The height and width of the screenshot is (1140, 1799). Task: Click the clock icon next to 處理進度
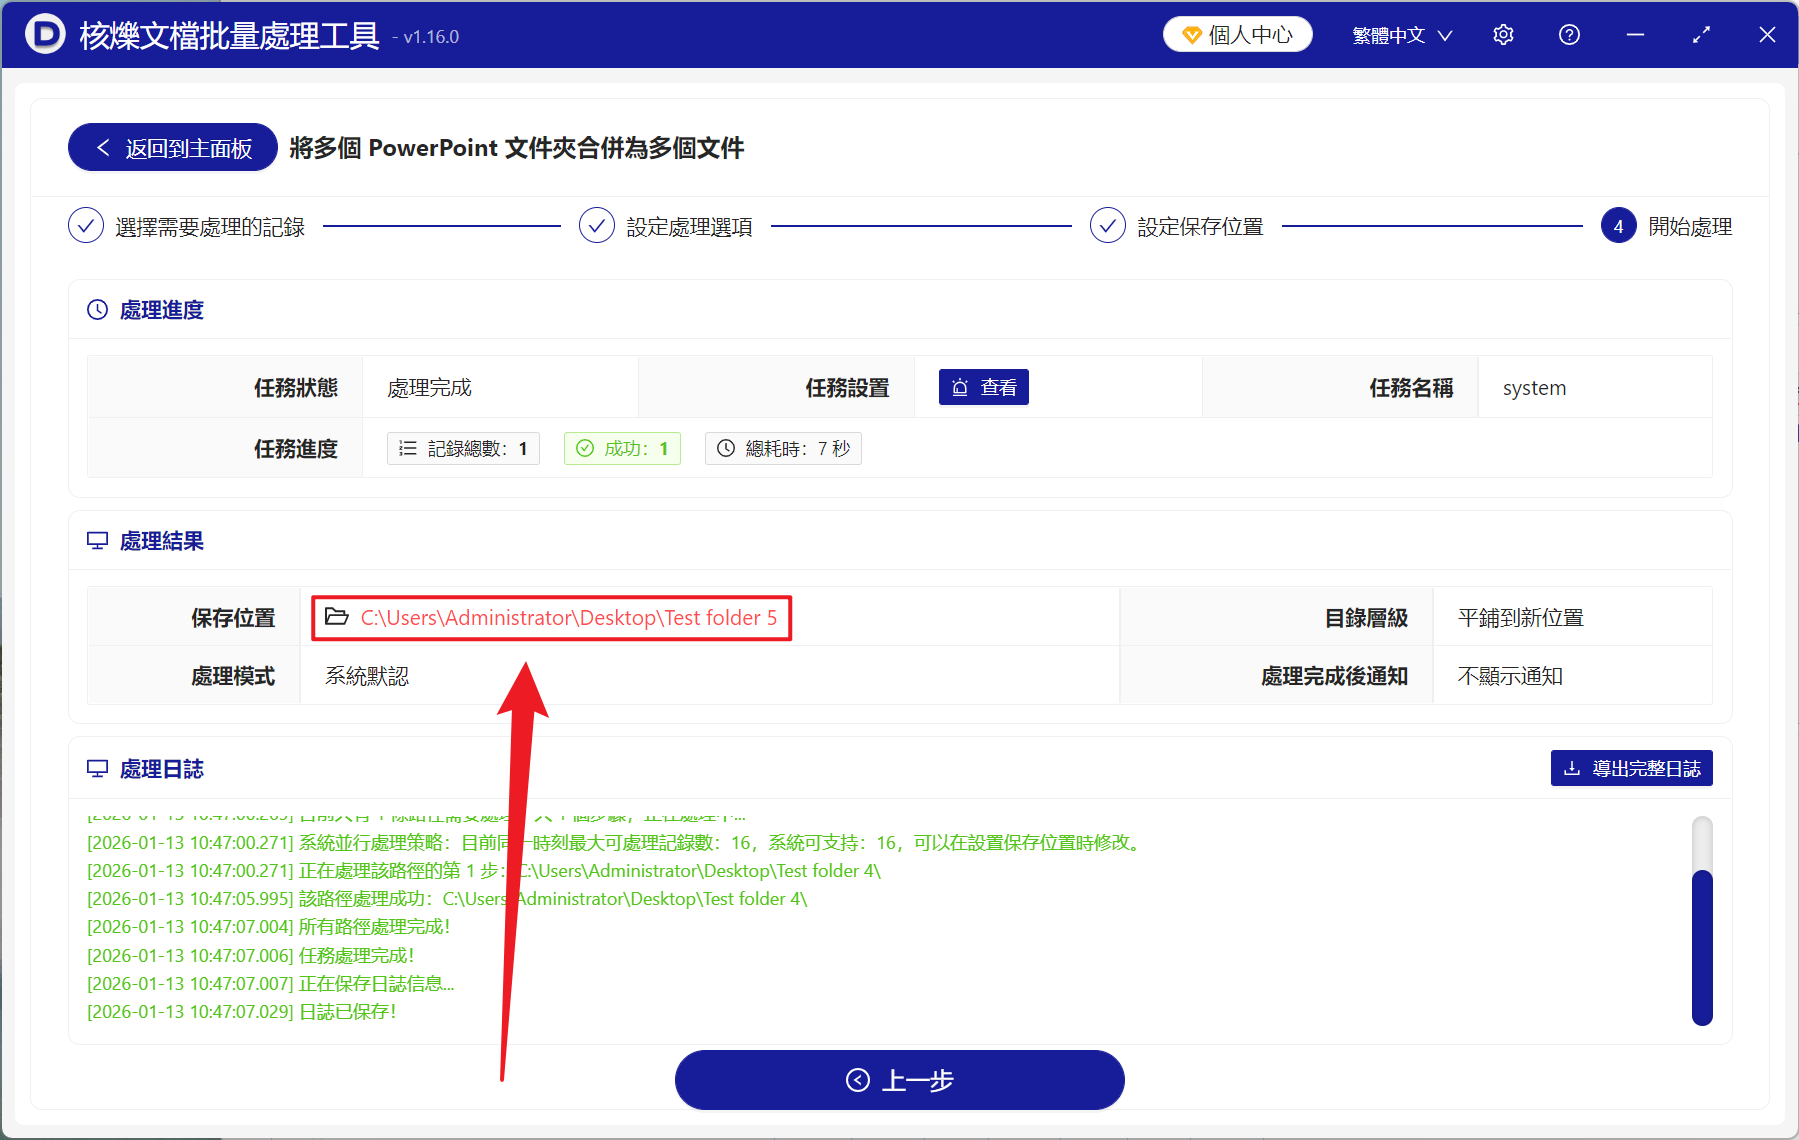(x=97, y=309)
